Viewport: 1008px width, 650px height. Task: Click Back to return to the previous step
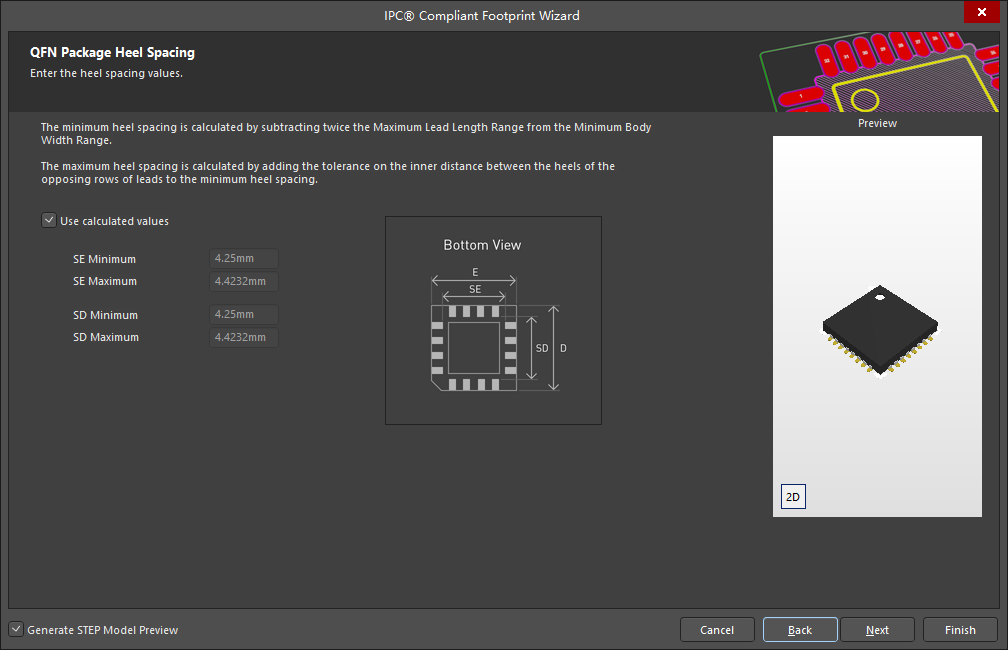pos(799,629)
